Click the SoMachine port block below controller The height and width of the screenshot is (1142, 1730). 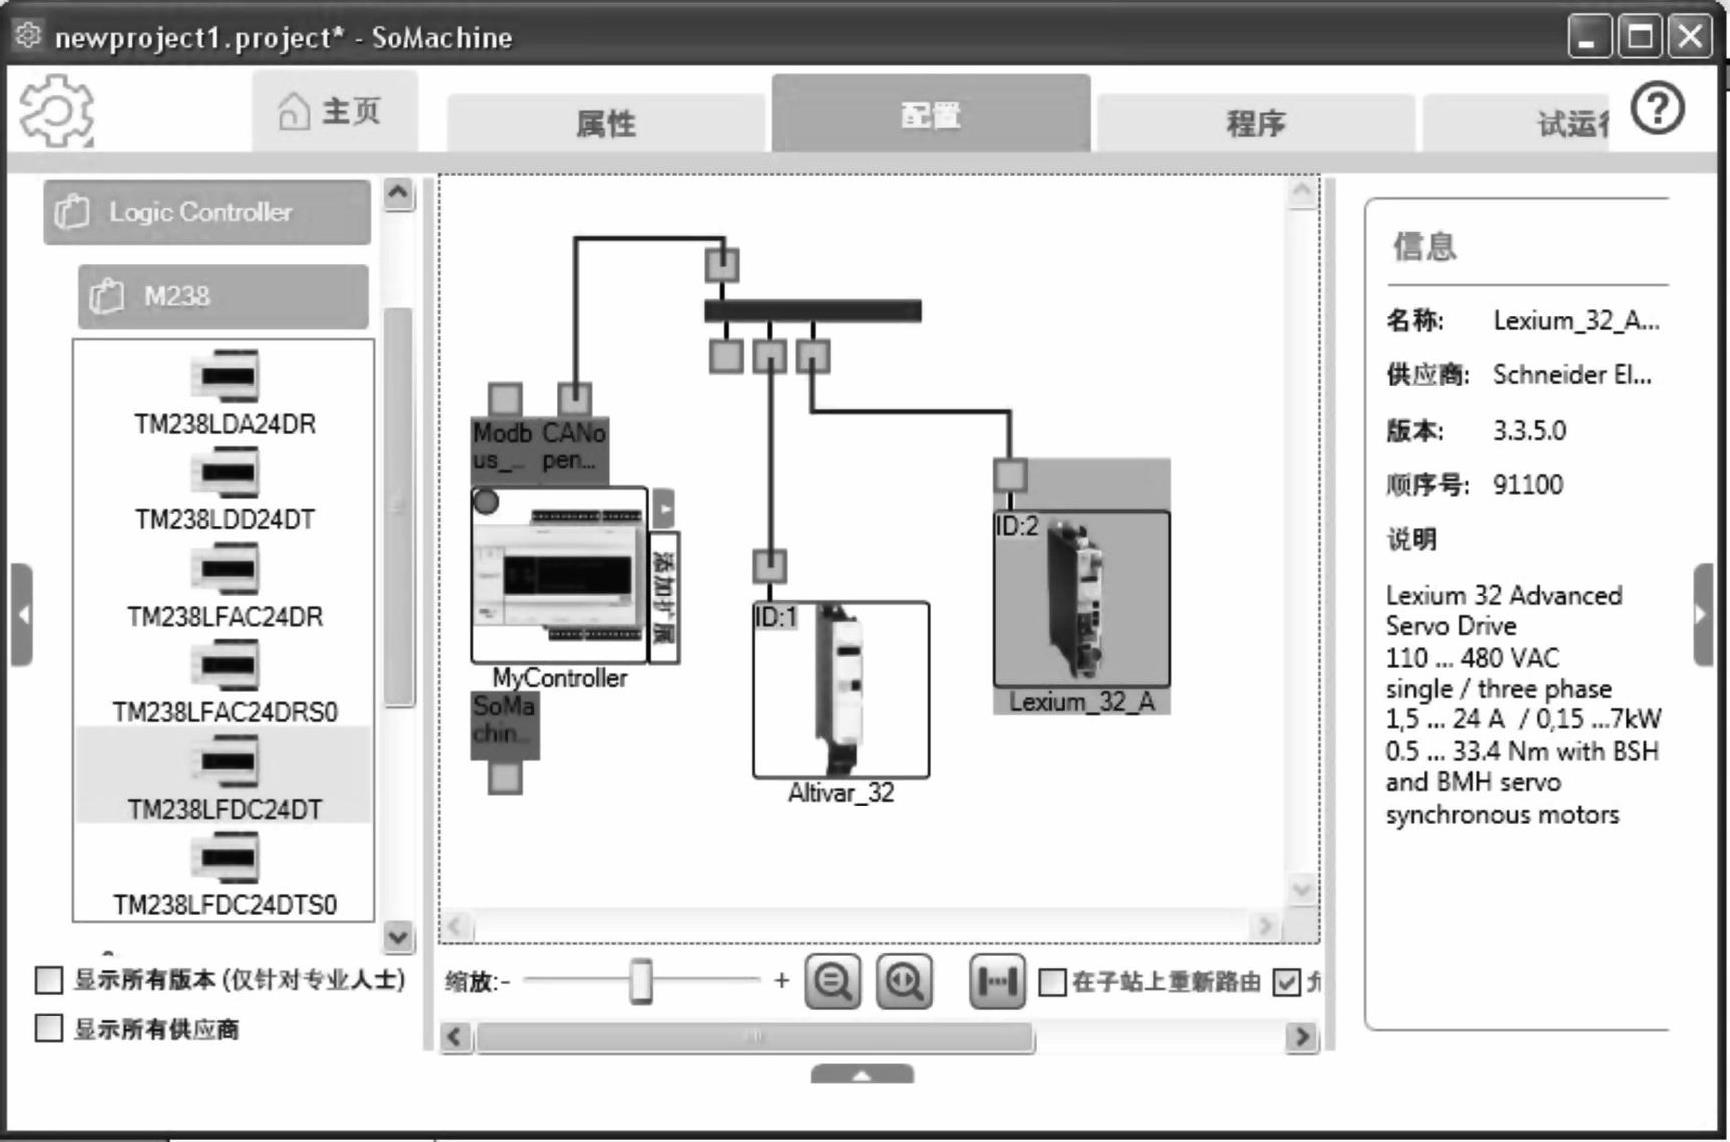(505, 724)
